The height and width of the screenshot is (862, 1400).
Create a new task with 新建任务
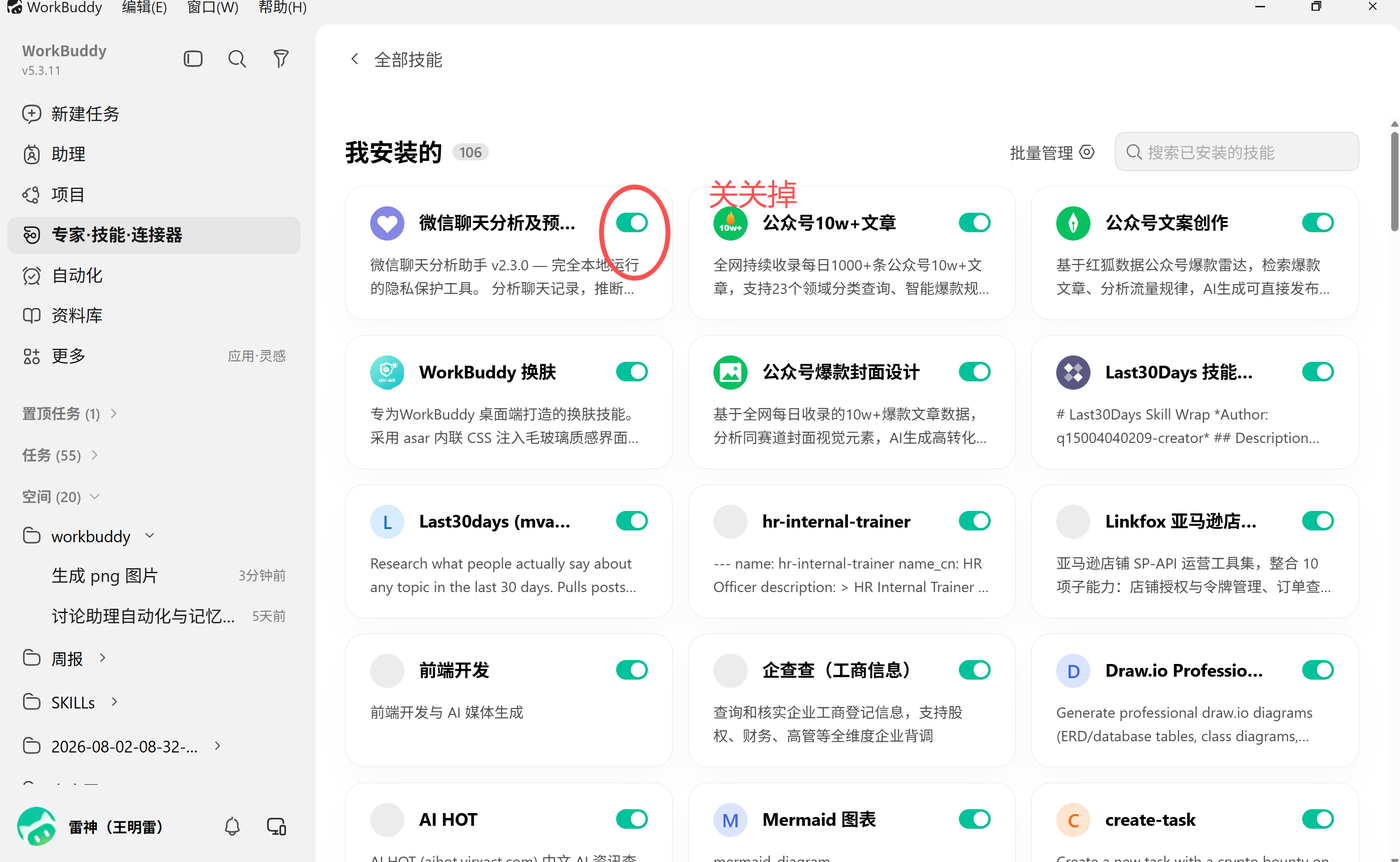point(154,114)
